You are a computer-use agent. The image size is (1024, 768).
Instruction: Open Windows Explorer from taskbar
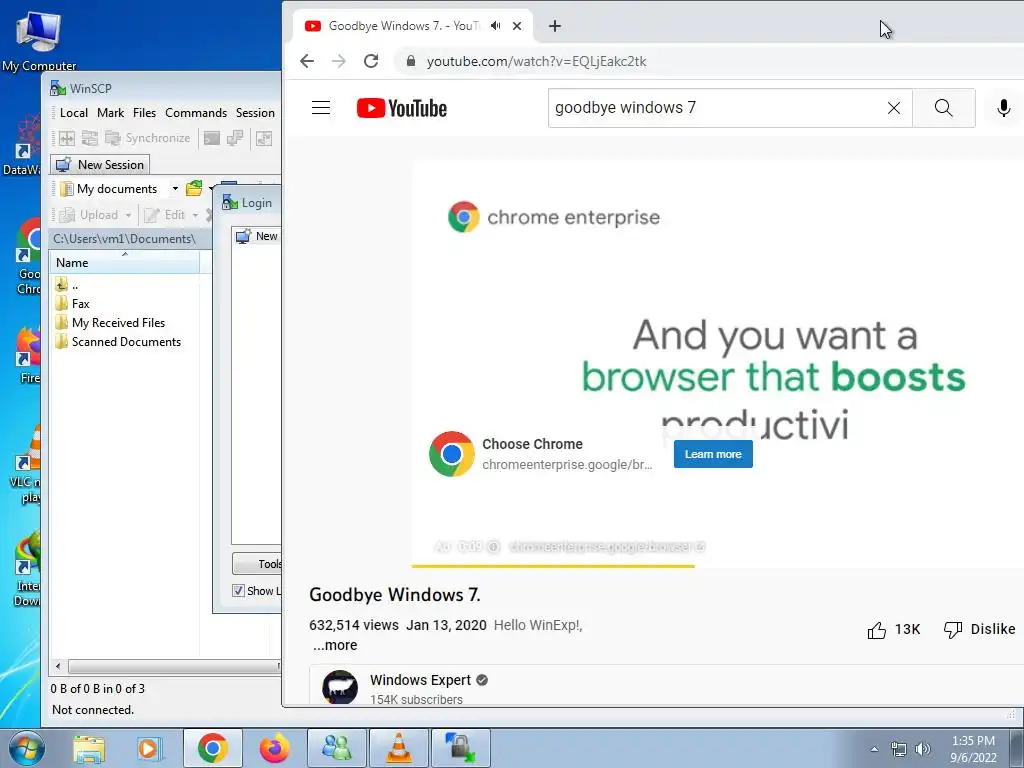pyautogui.click(x=89, y=748)
